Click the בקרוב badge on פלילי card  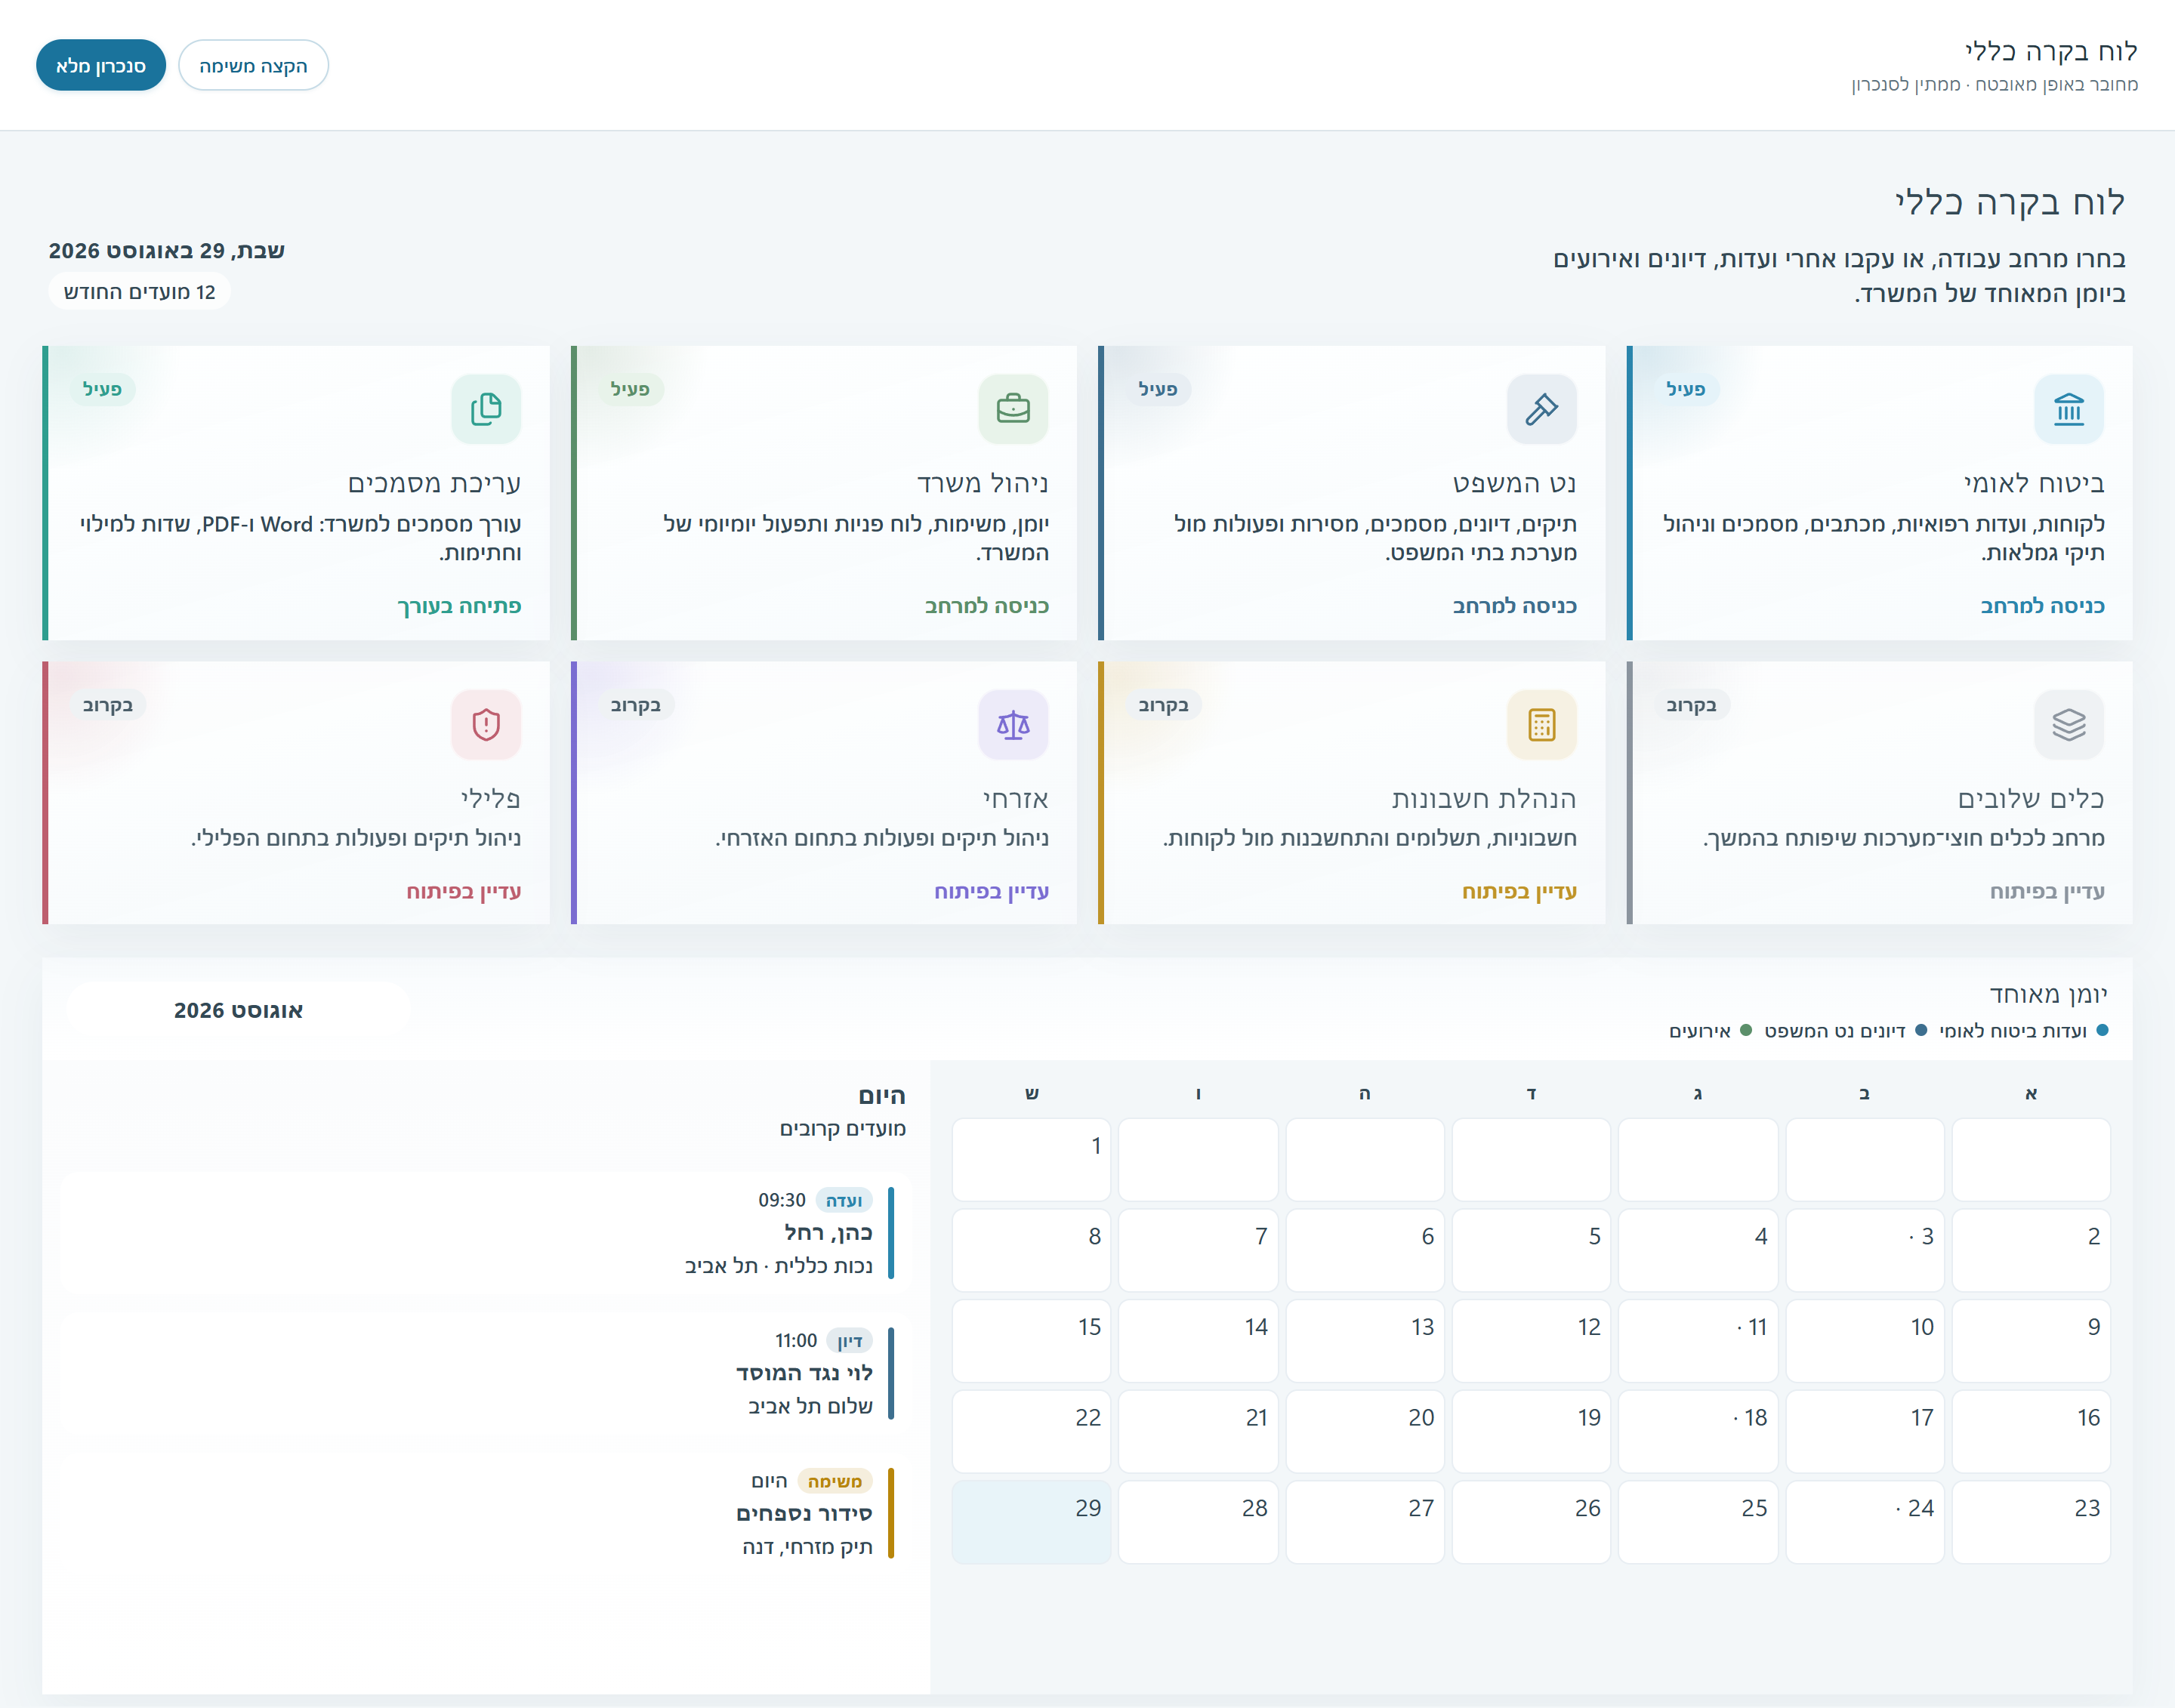[x=108, y=705]
